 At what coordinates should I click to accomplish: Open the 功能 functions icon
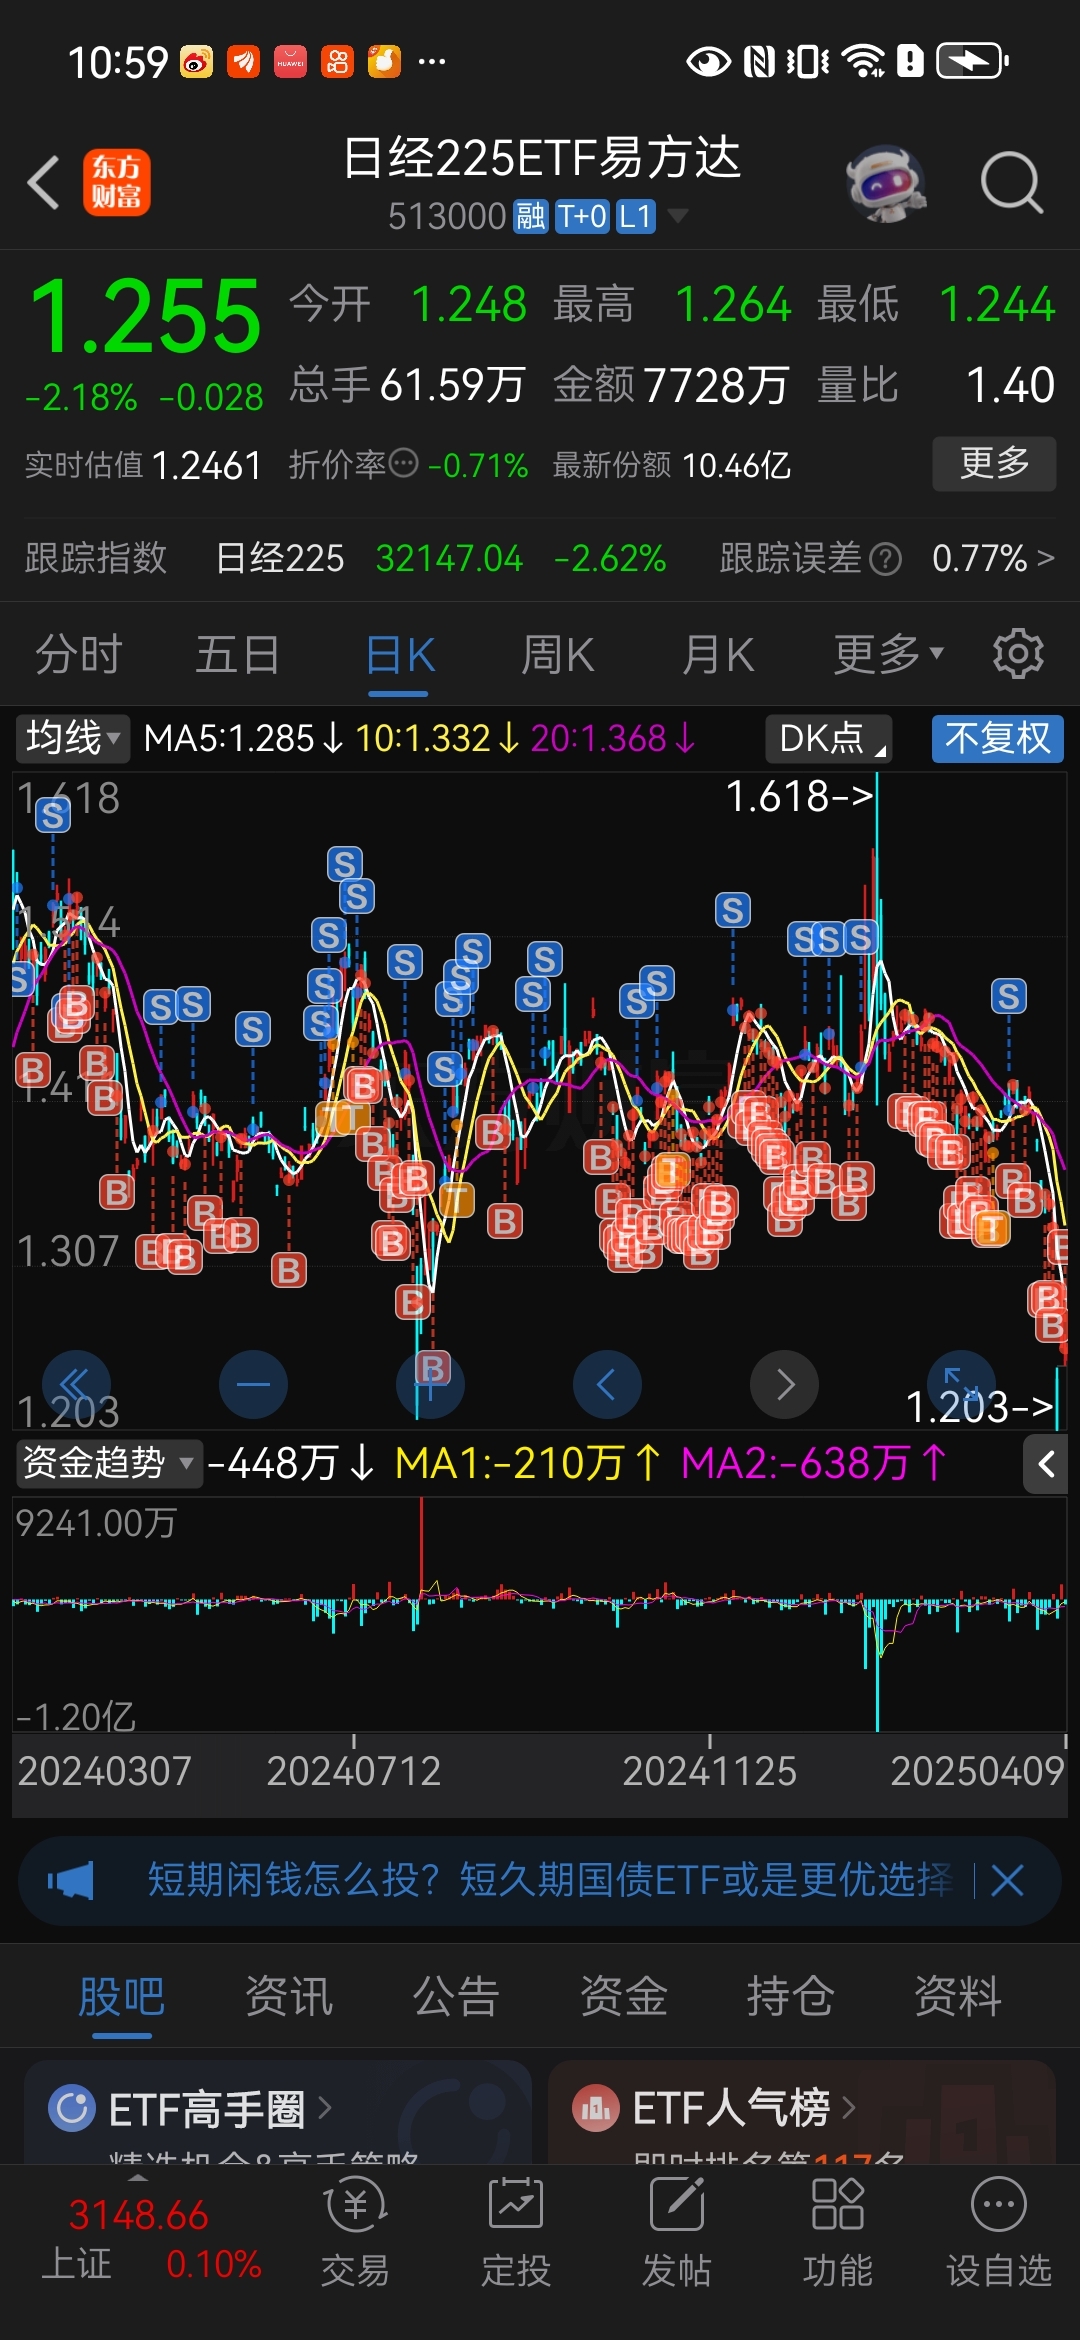tap(838, 2234)
